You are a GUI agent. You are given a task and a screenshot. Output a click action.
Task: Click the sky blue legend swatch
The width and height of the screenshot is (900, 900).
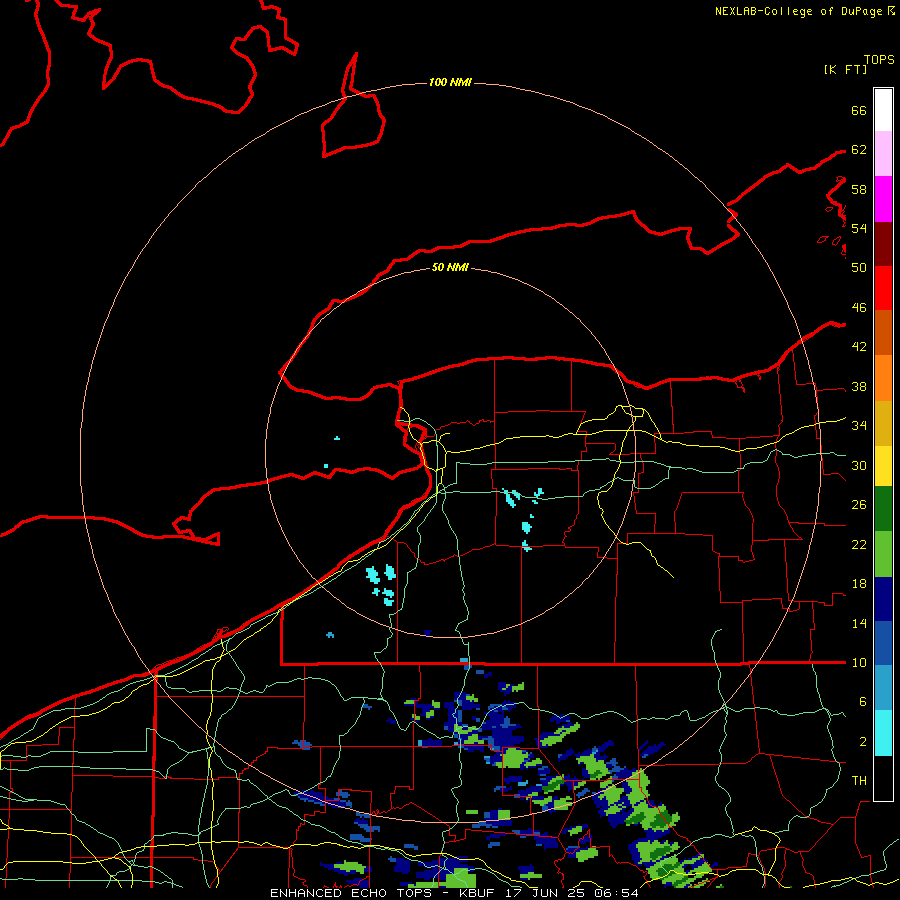click(883, 688)
